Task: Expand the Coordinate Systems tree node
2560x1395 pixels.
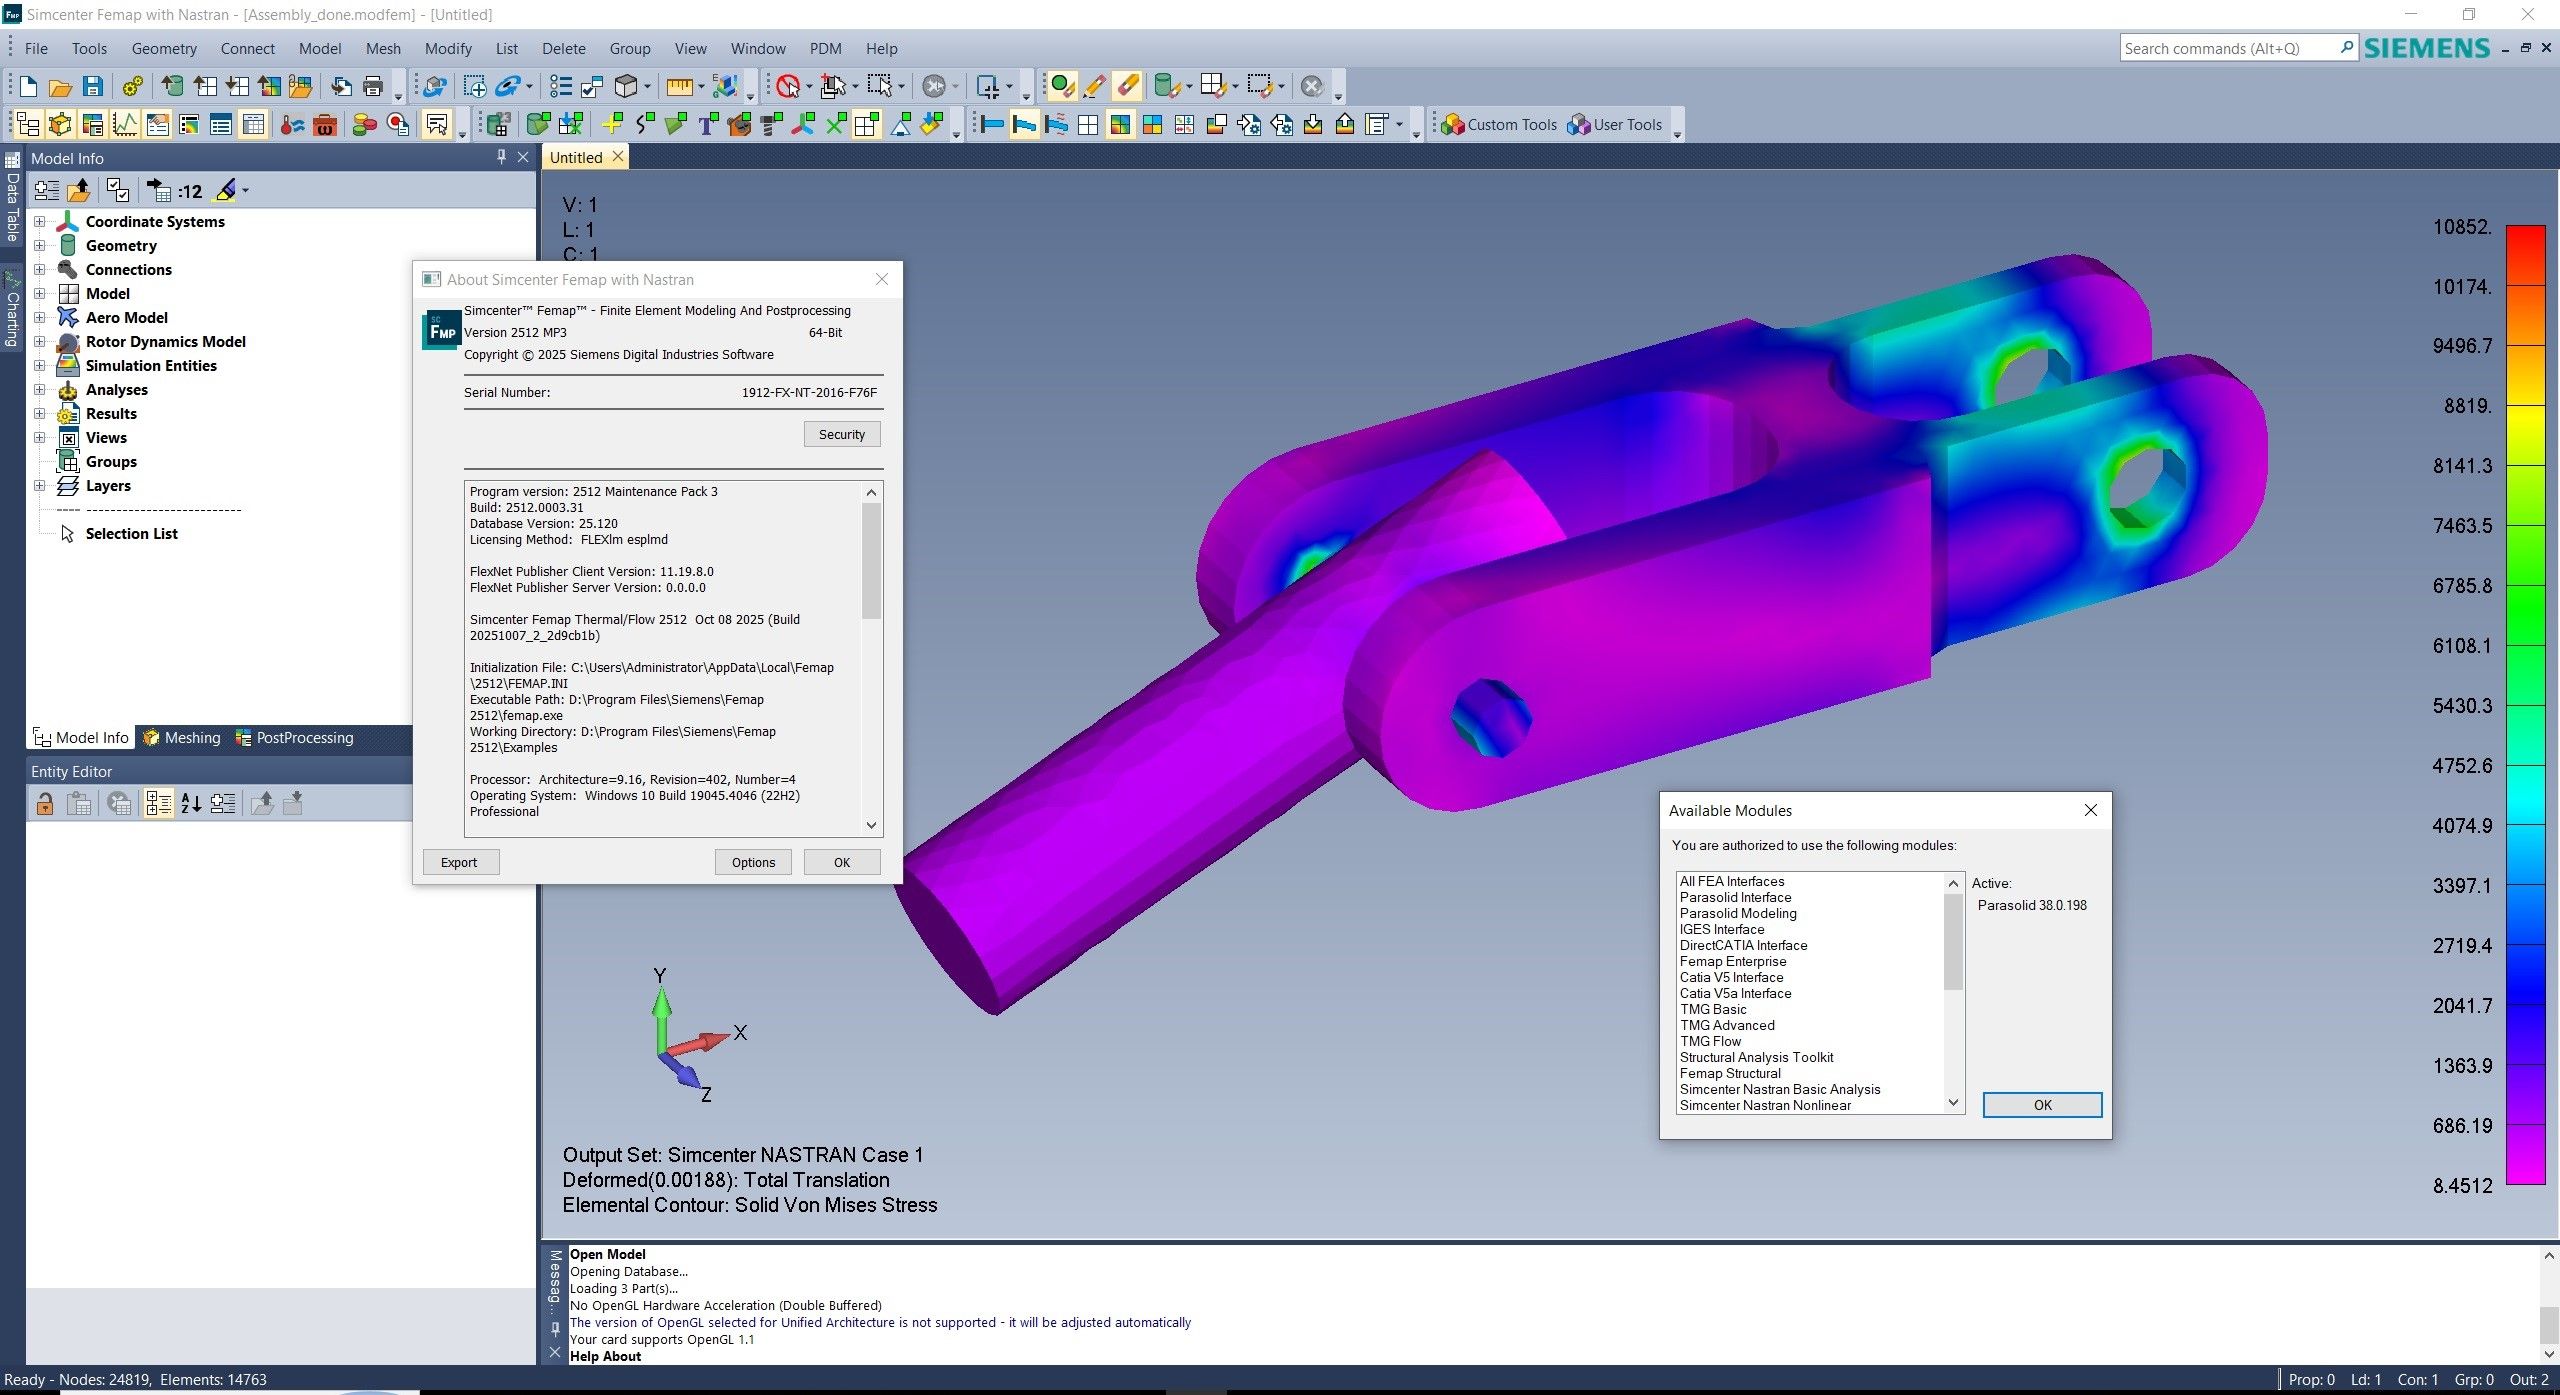Action: 39,222
